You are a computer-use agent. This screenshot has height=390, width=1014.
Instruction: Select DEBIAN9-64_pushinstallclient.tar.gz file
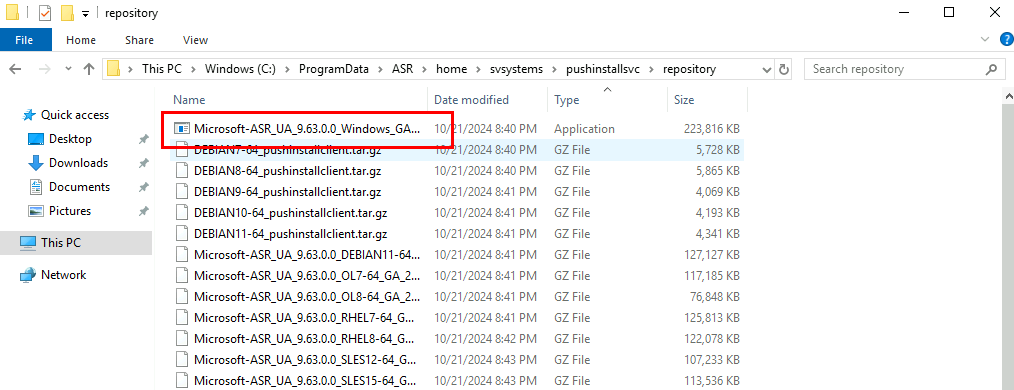(457, 192)
